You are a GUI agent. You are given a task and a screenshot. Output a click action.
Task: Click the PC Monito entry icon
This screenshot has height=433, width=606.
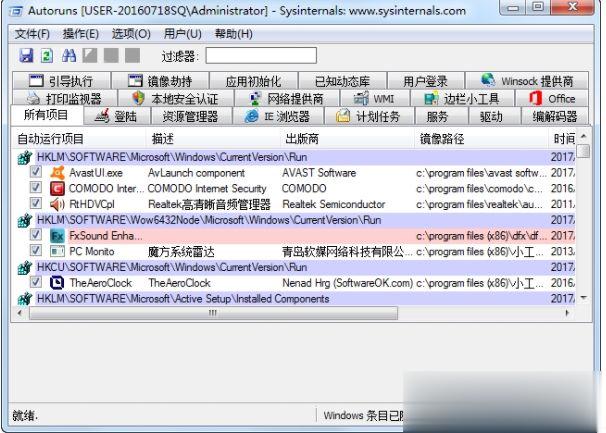pos(57,251)
